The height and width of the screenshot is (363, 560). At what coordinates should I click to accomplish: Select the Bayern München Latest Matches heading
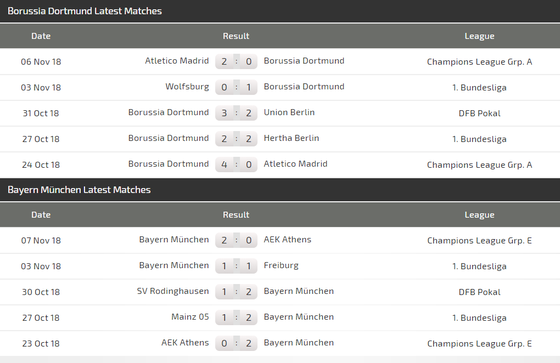[79, 190]
